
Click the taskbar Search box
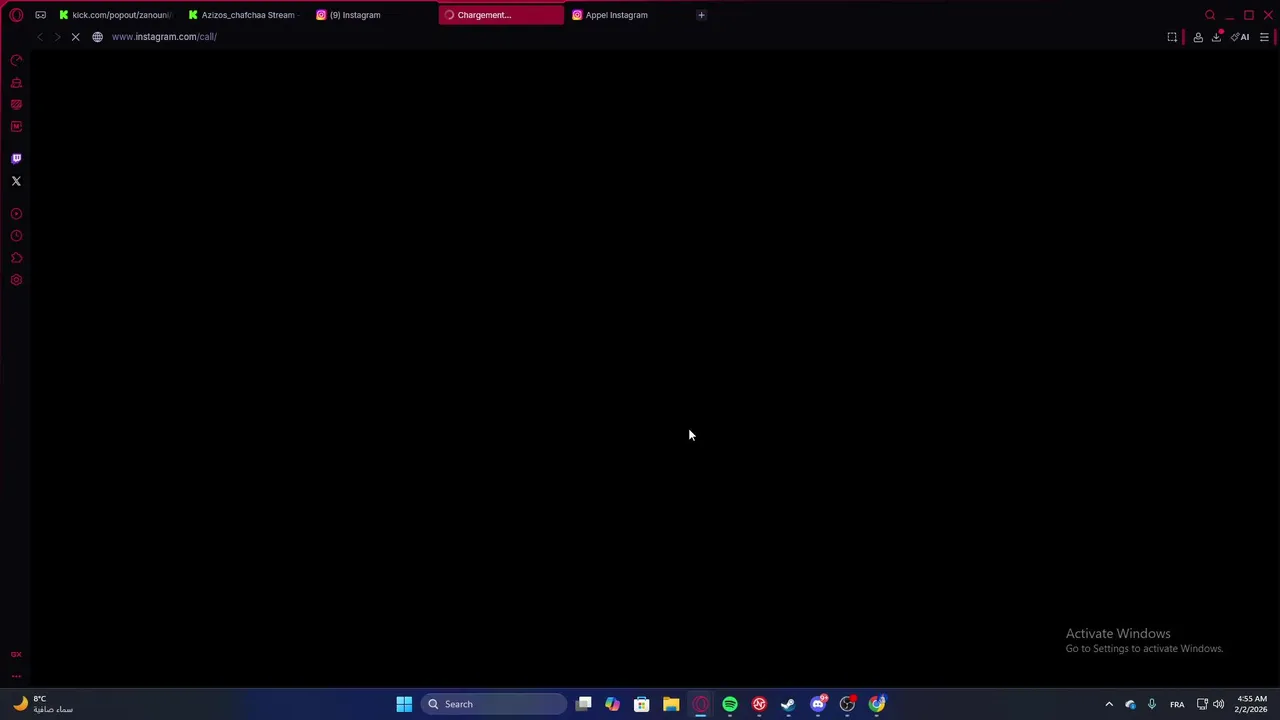tap(494, 704)
